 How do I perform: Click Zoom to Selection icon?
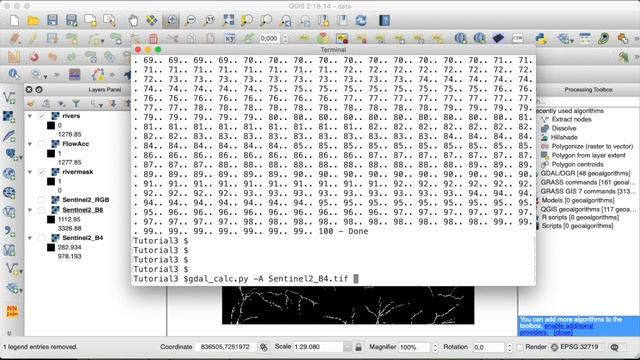[247, 20]
